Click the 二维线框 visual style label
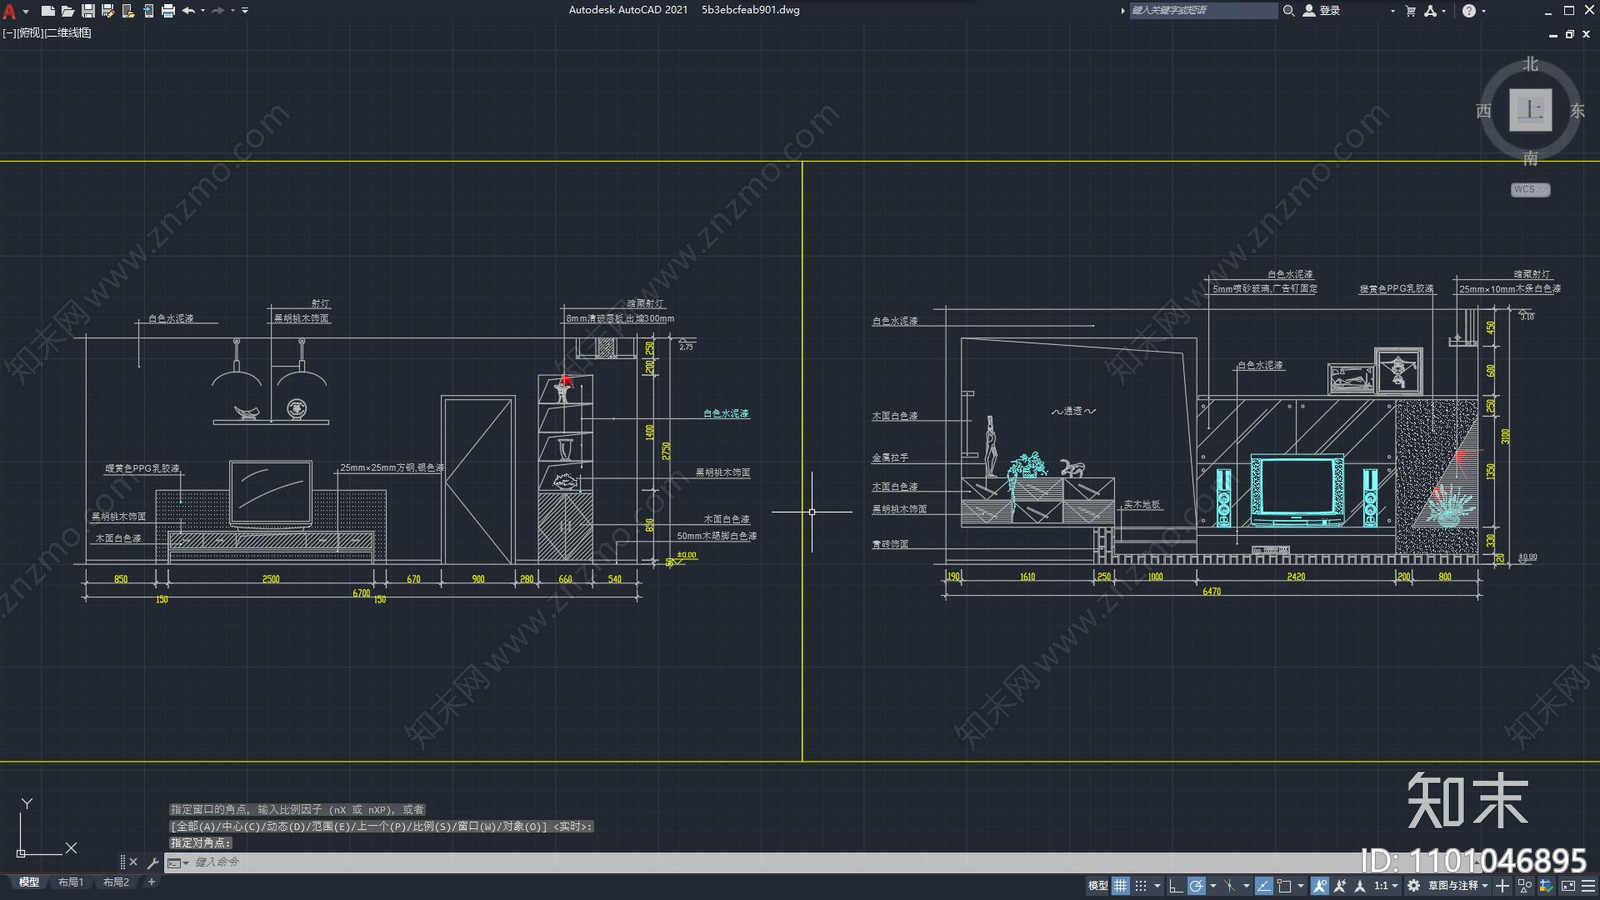 pos(68,33)
